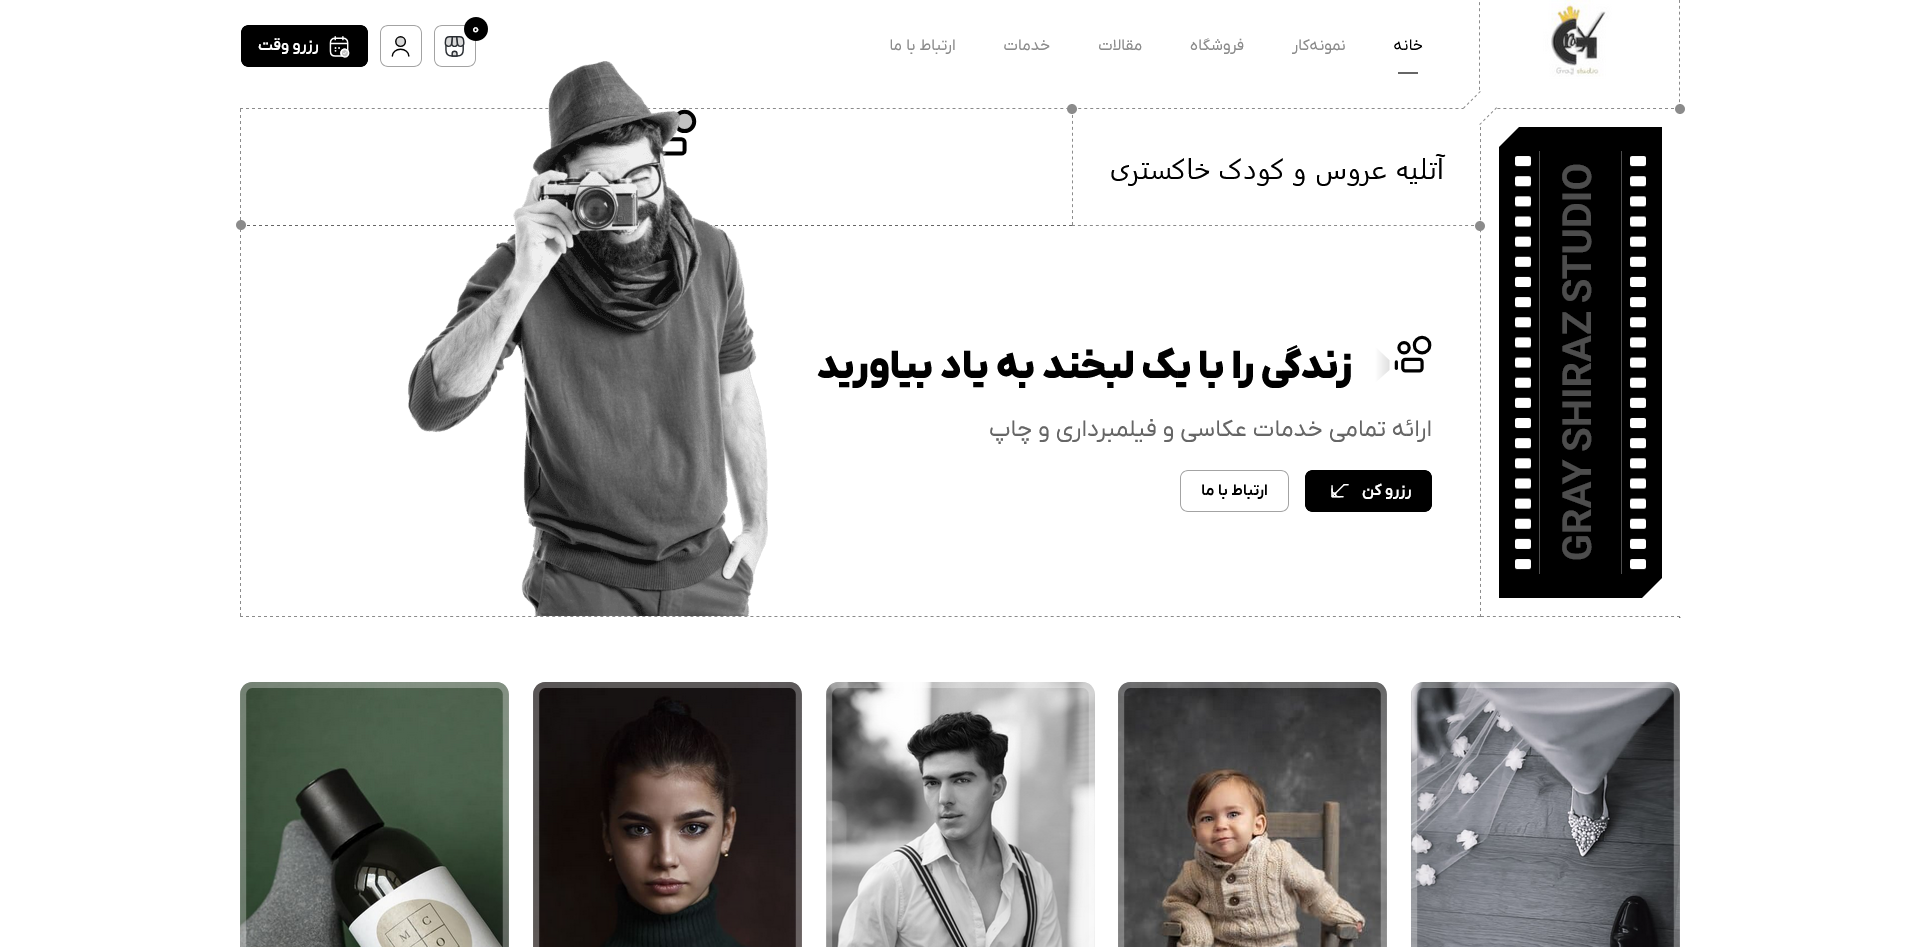Viewport: 1920px width, 947px height.
Task: Click the shapes icon beside the headline
Action: (x=1413, y=355)
